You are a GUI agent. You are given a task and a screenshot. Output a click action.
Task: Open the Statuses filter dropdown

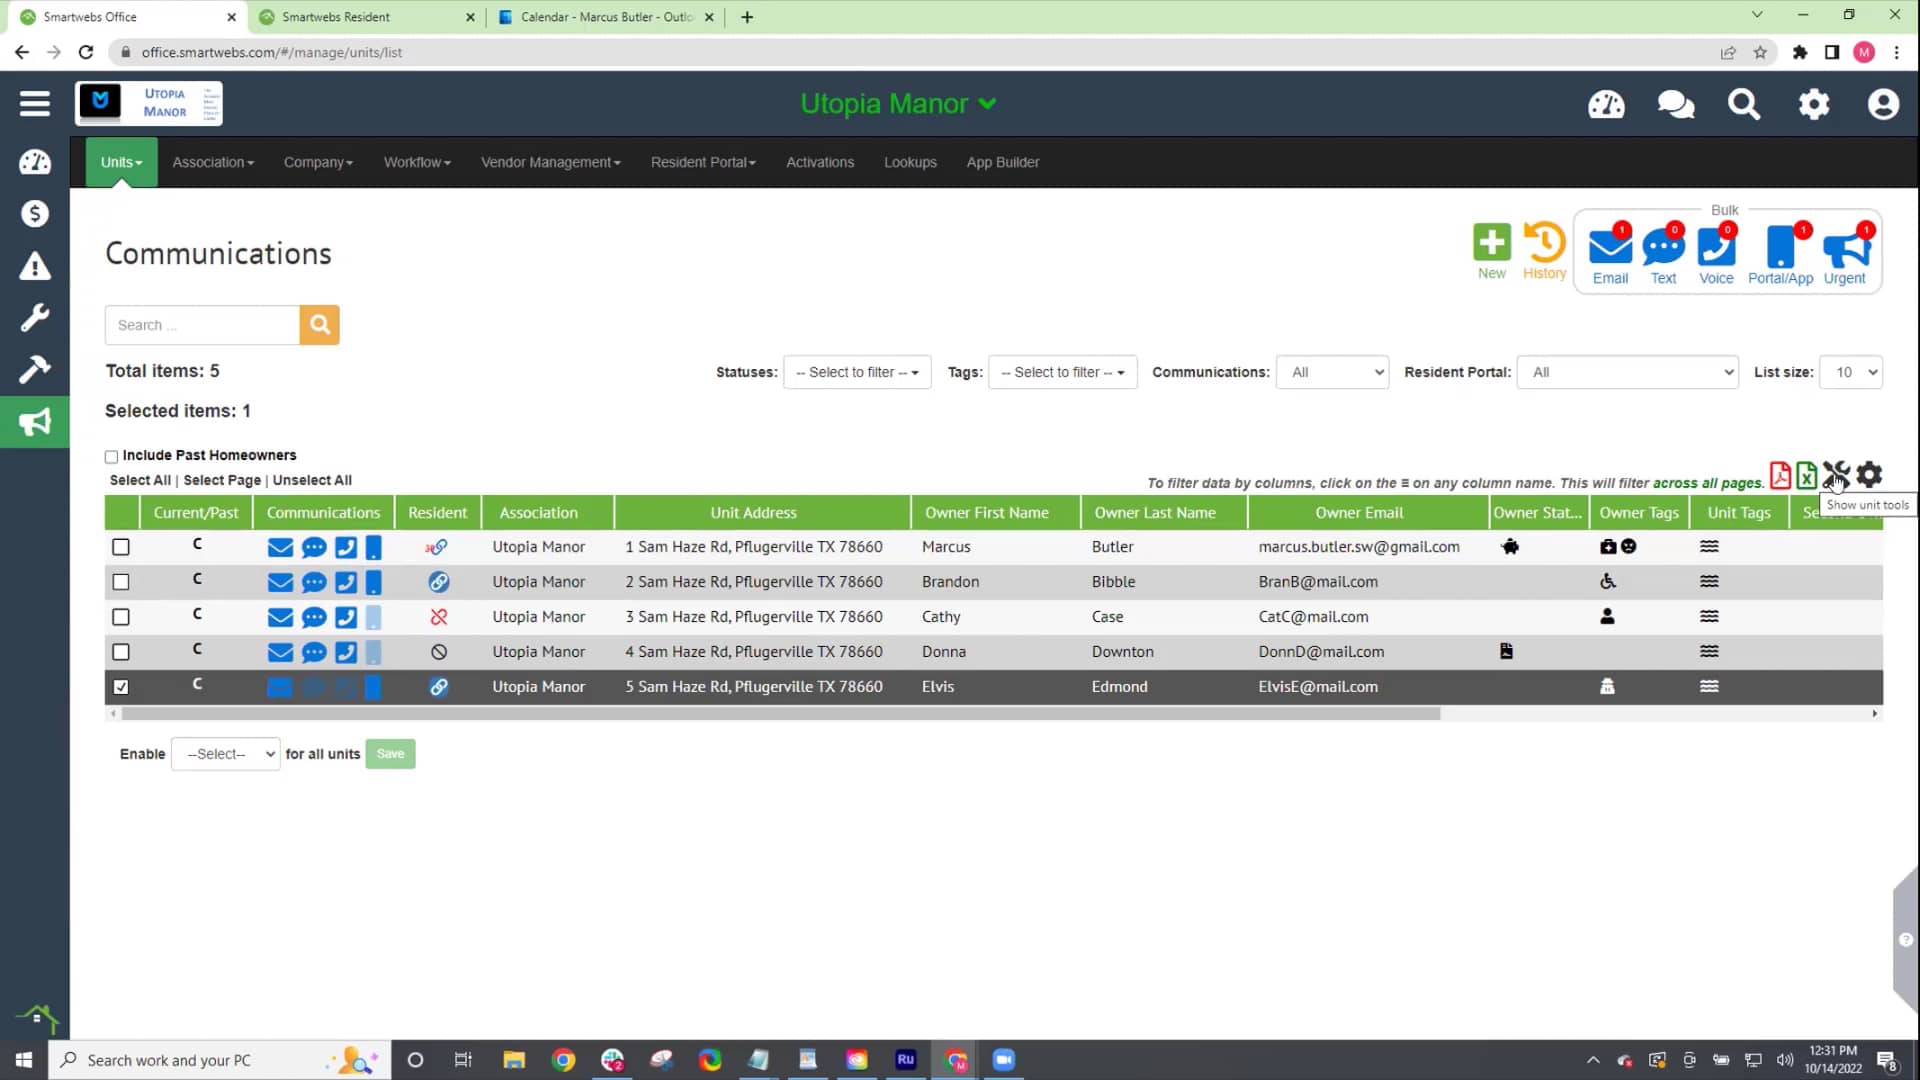(x=856, y=372)
